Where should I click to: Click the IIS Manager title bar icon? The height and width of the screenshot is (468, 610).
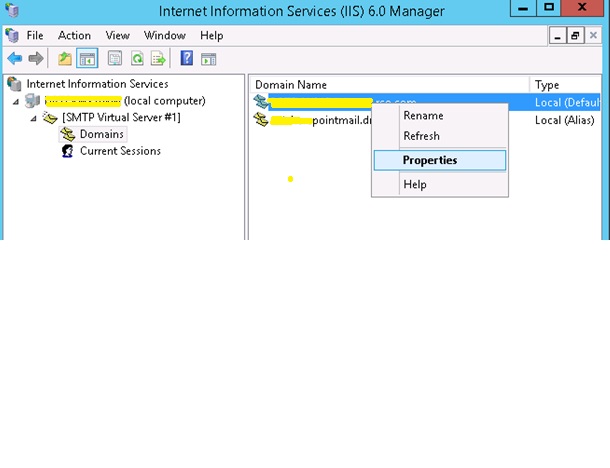[x=12, y=10]
